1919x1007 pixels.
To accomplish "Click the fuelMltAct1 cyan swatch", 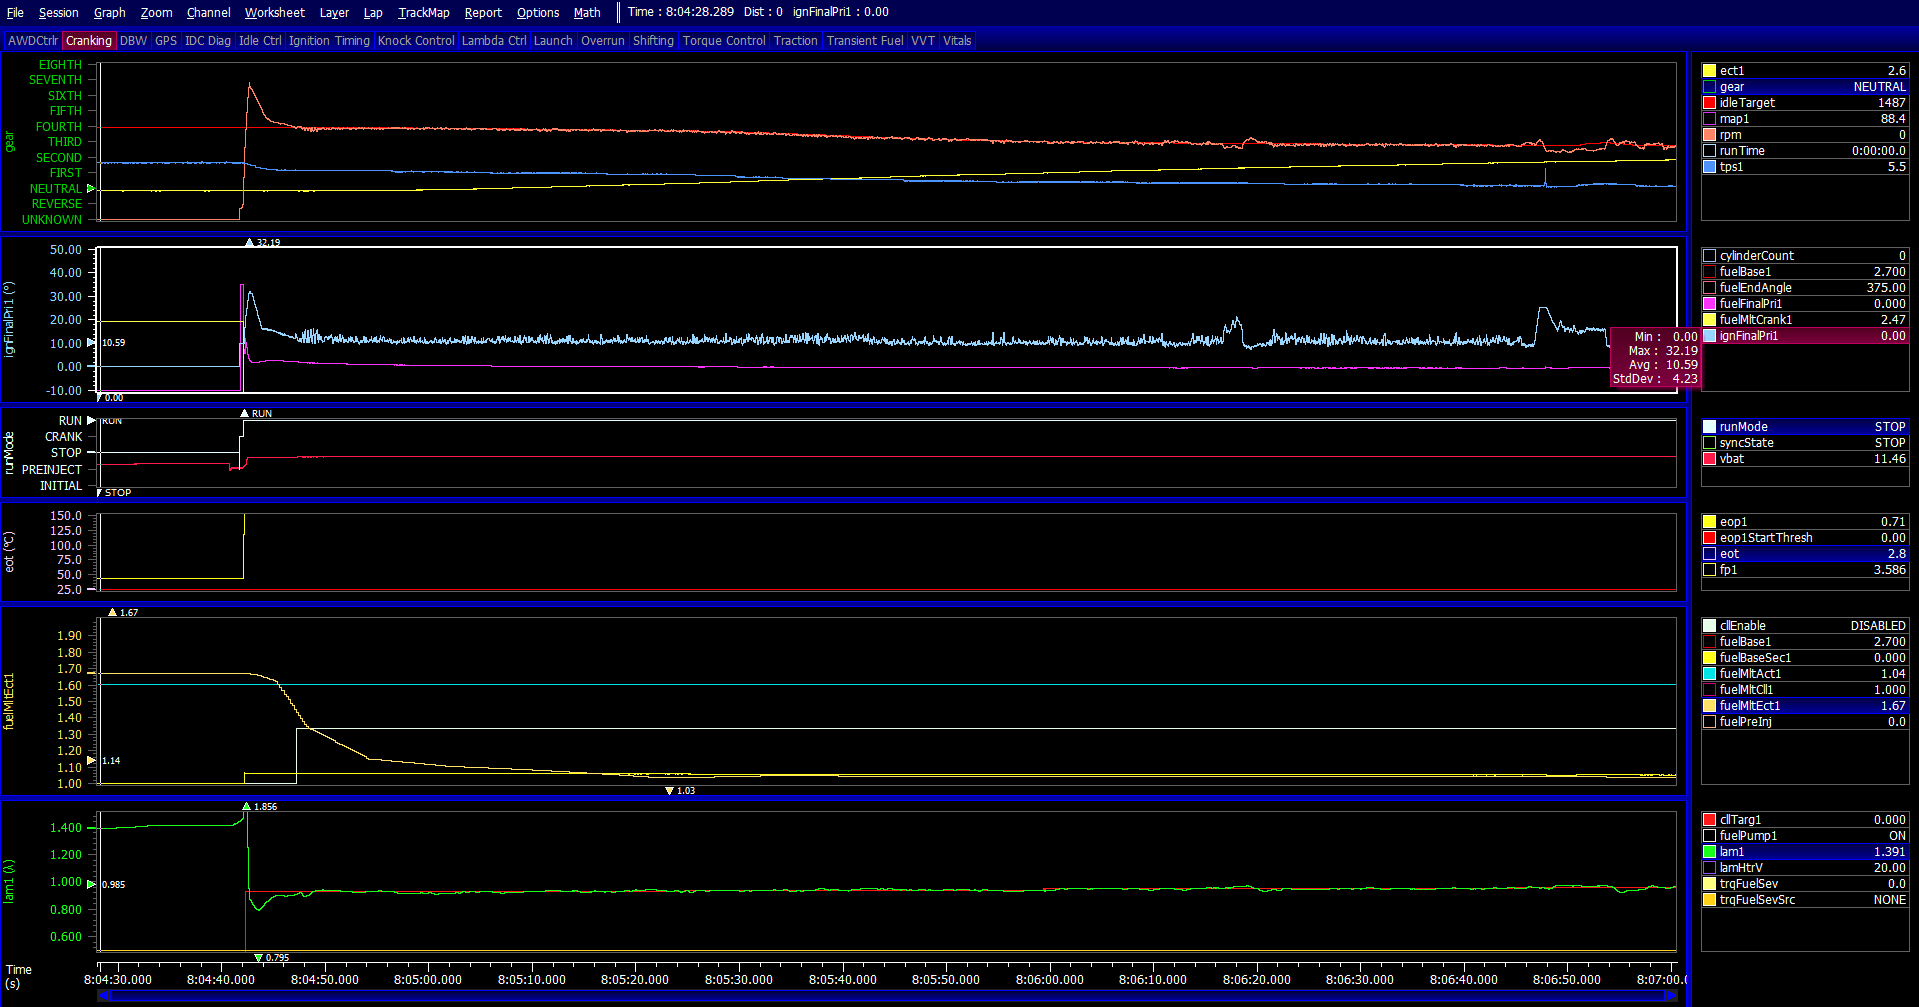I will click(x=1710, y=674).
